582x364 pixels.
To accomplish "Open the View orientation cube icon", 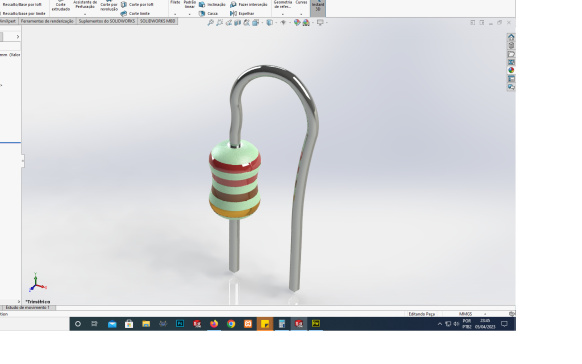I will point(255,23).
